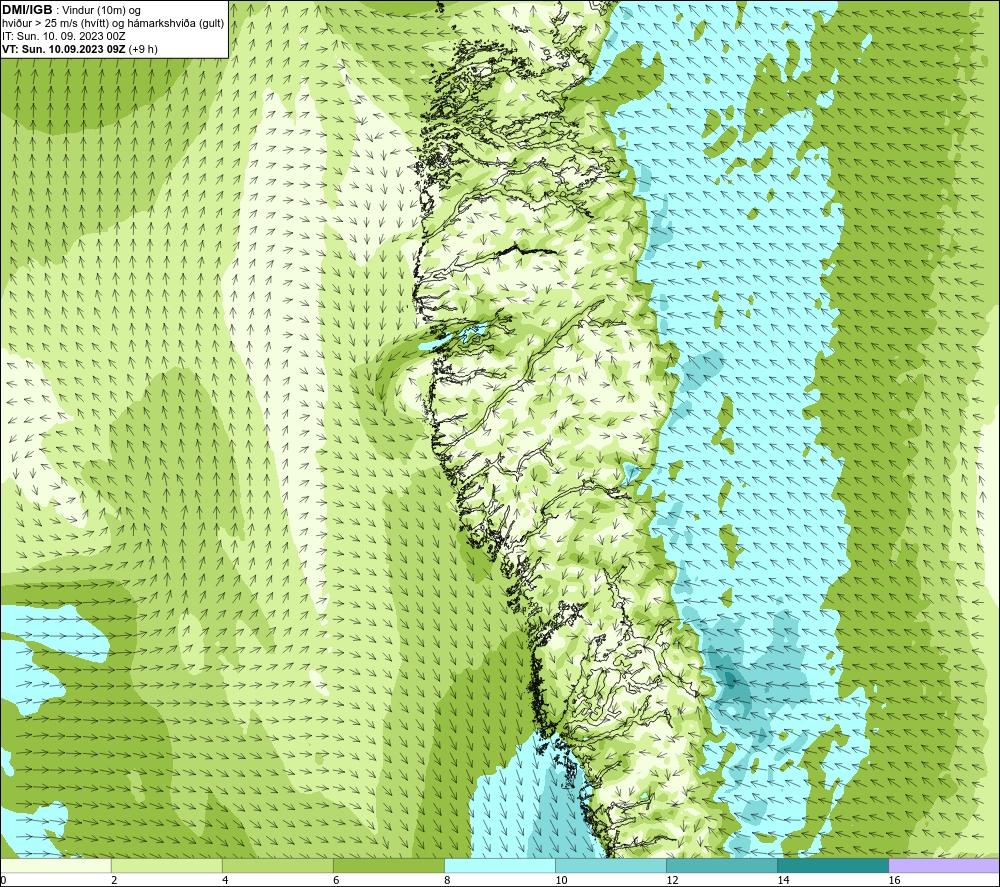Click the "Vindur (10m) og" text
The image size is (1000, 887).
[x=102, y=11]
